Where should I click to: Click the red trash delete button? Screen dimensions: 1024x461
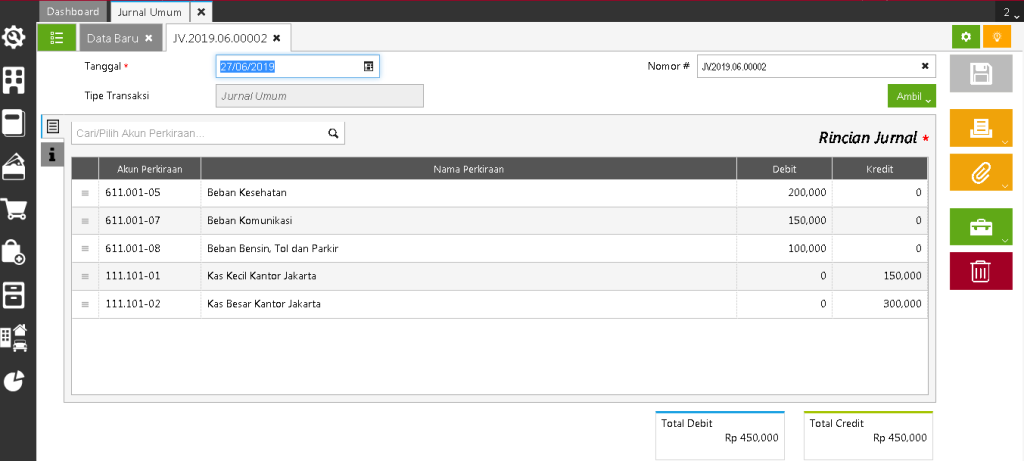980,271
